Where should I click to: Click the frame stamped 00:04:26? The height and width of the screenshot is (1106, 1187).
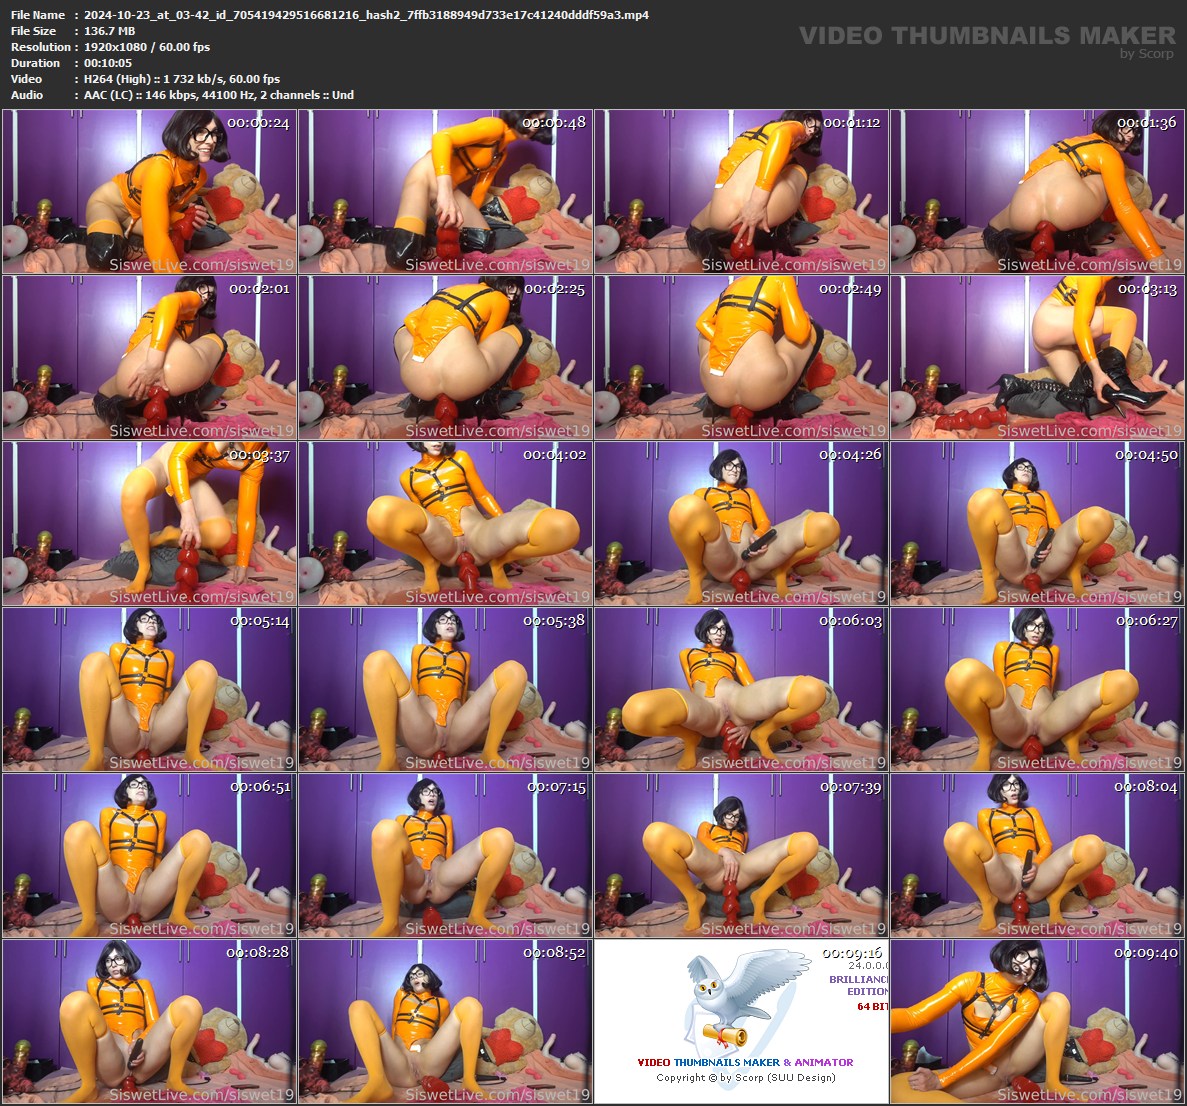(x=741, y=523)
